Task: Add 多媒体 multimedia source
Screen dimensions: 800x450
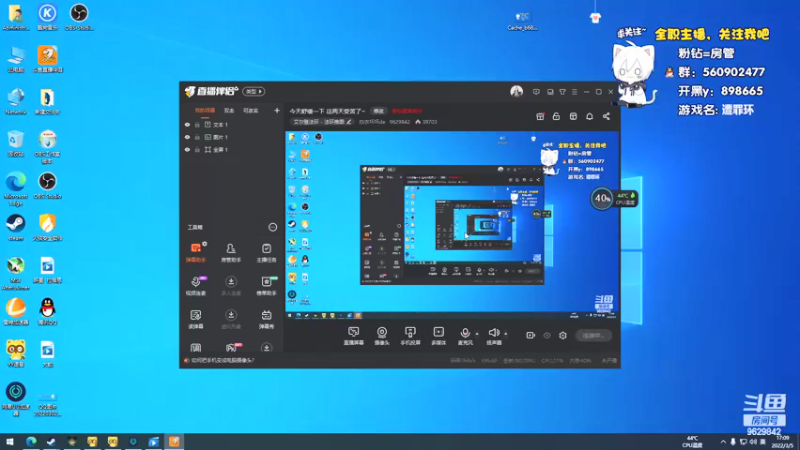Action: click(438, 336)
